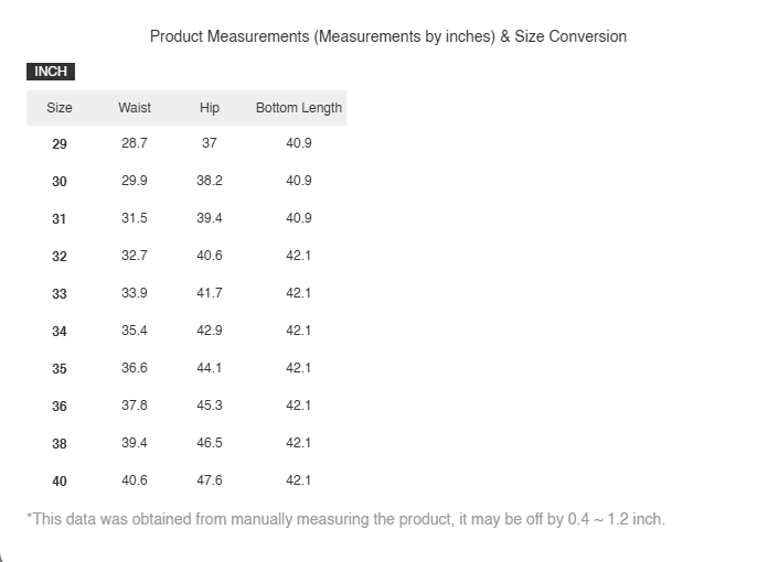Select size 33 row label
Screen dimensions: 768x562
click(59, 294)
